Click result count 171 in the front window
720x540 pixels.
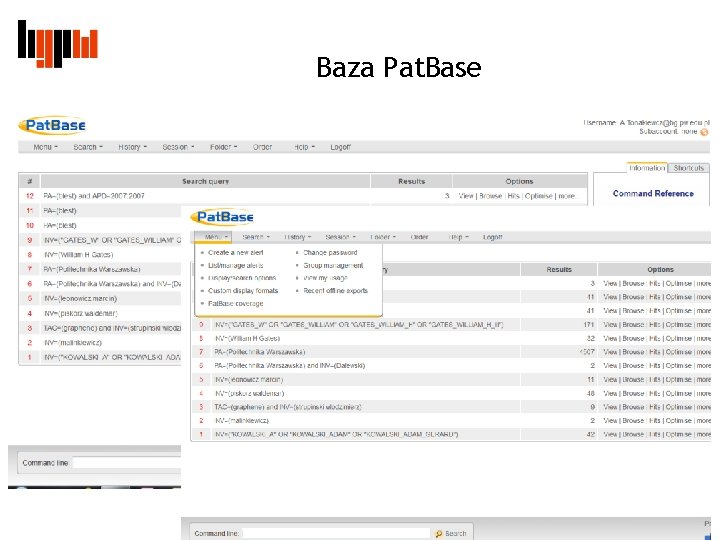coord(589,325)
